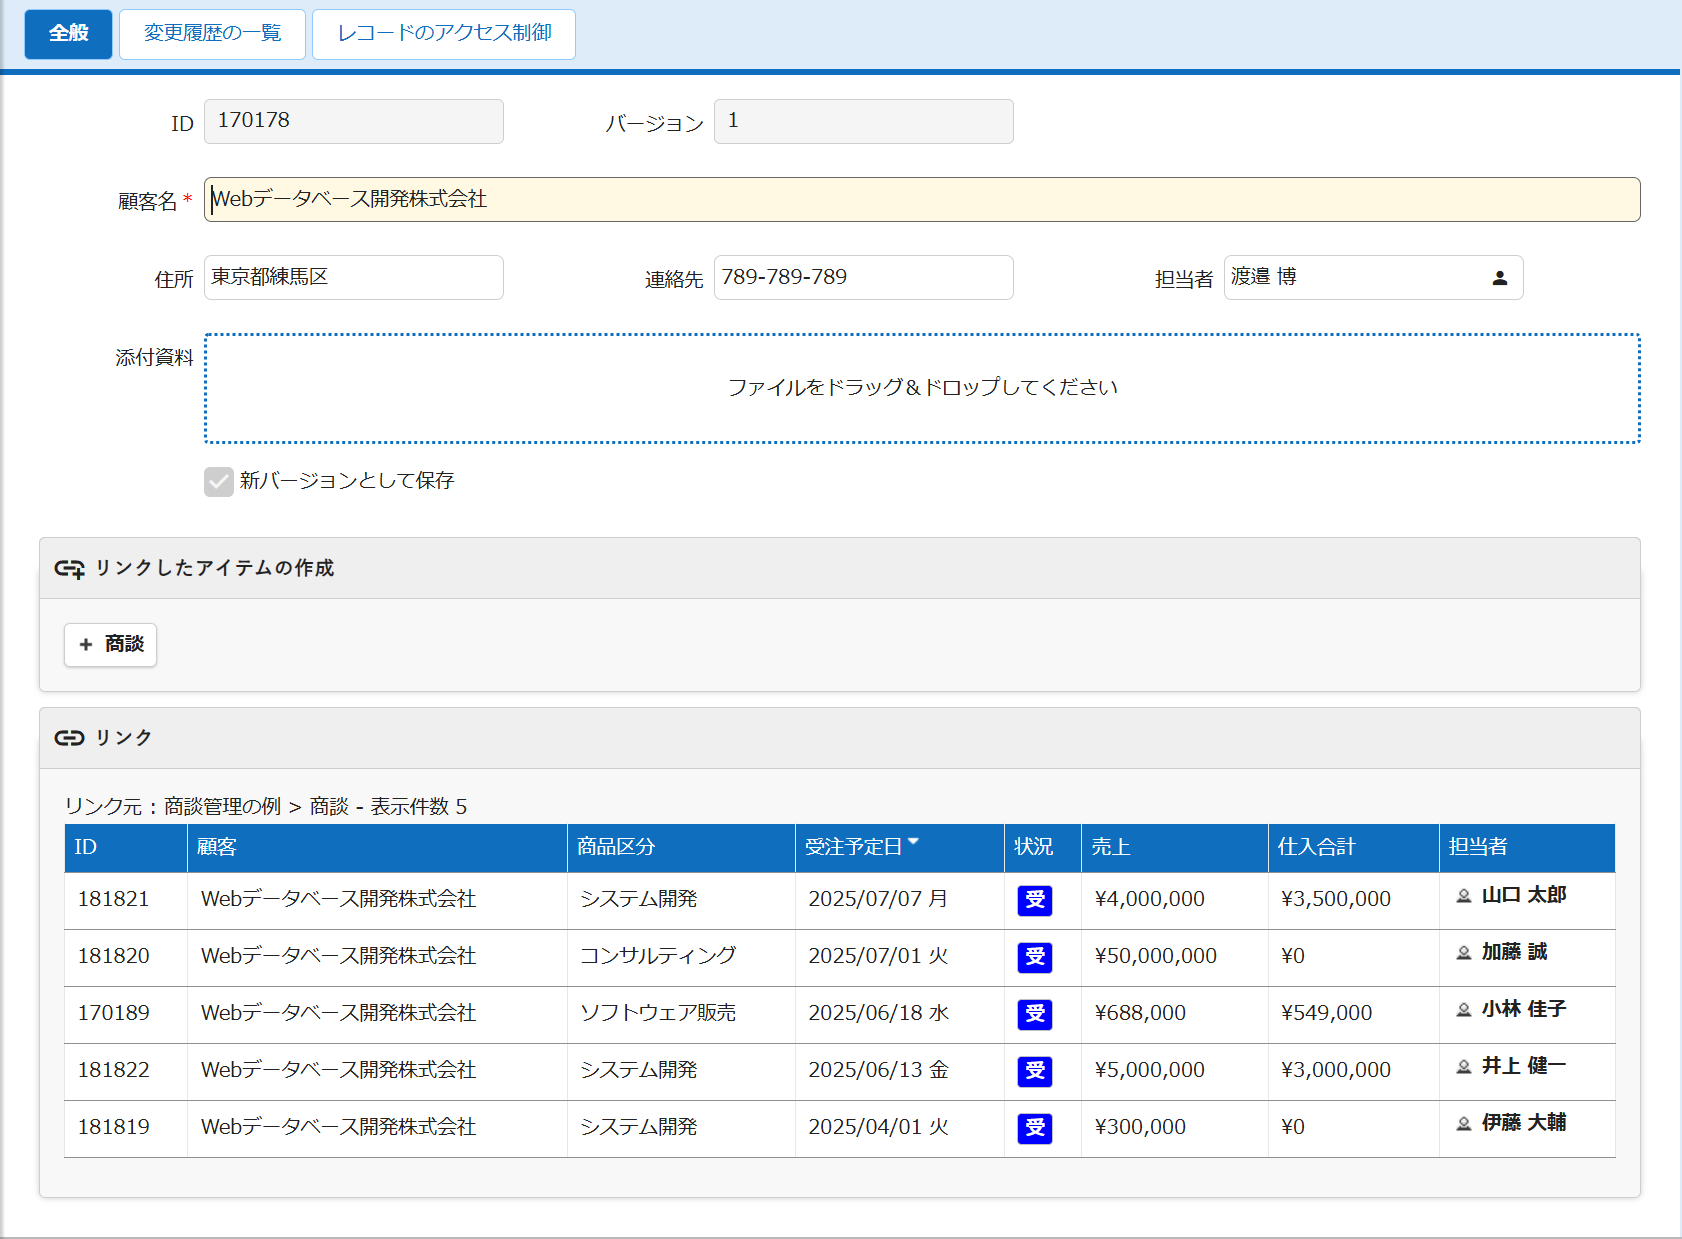Collapse the リンク section header

(840, 738)
